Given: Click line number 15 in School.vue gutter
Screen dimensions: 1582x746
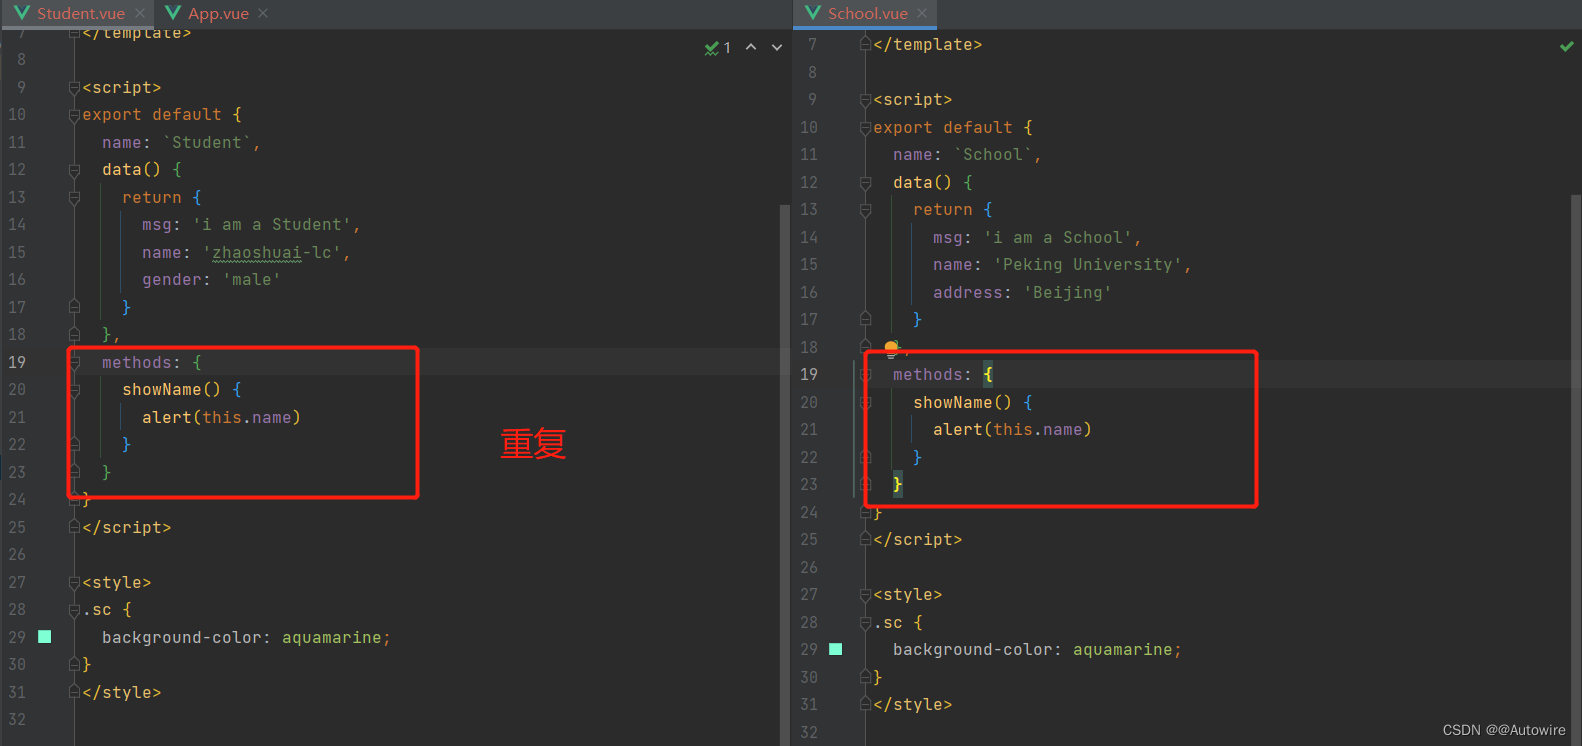Looking at the screenshot, I should (808, 265).
